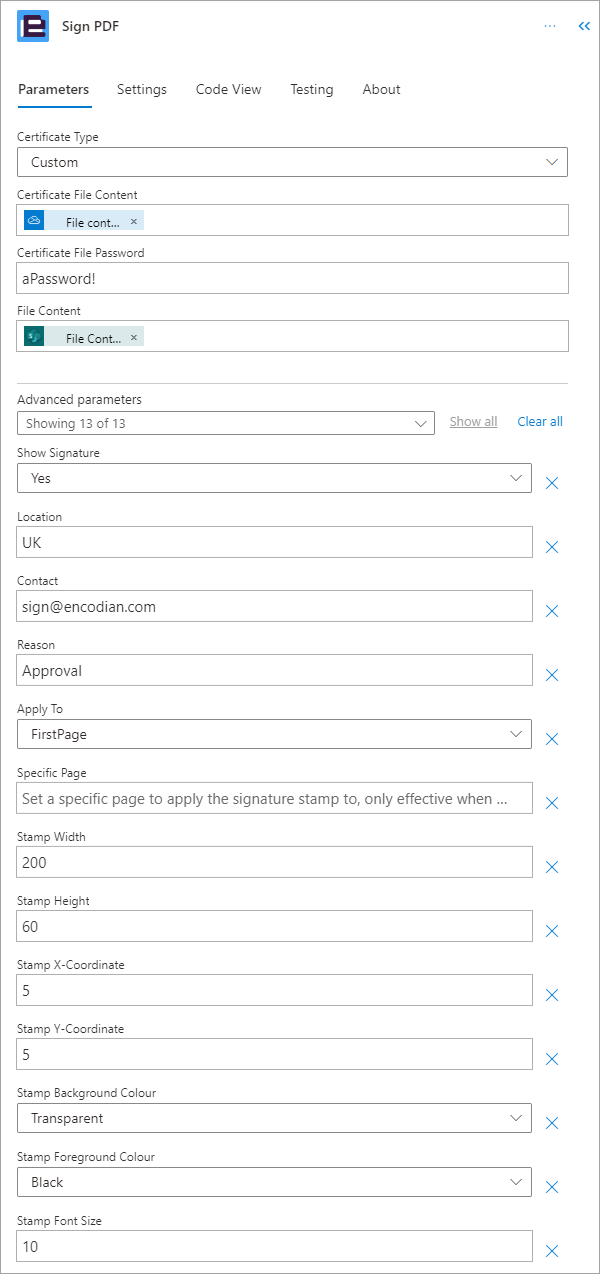Open the Testing tab
This screenshot has width=600, height=1274.
pos(312,89)
